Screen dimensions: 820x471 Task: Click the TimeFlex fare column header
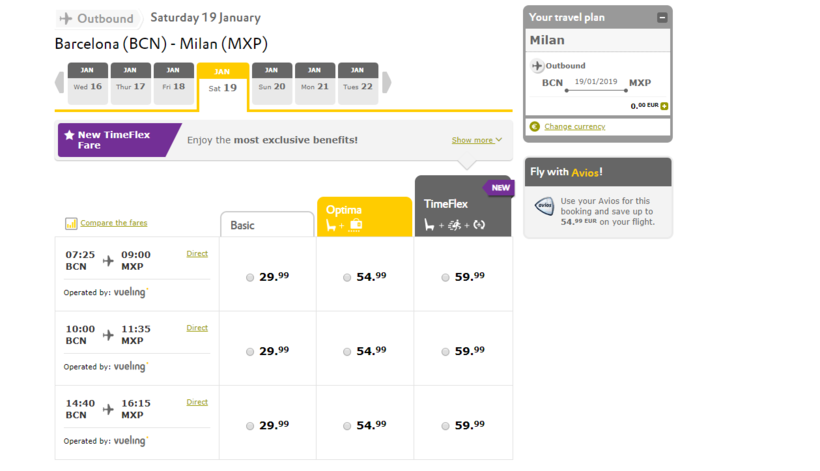tap(463, 206)
